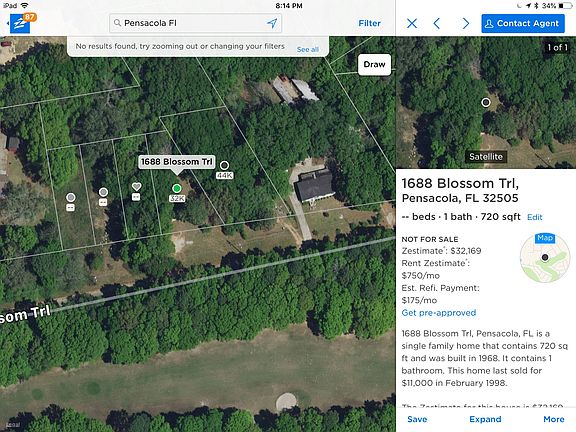
Task: Focus the Pensacola Fl search field
Action: [195, 23]
